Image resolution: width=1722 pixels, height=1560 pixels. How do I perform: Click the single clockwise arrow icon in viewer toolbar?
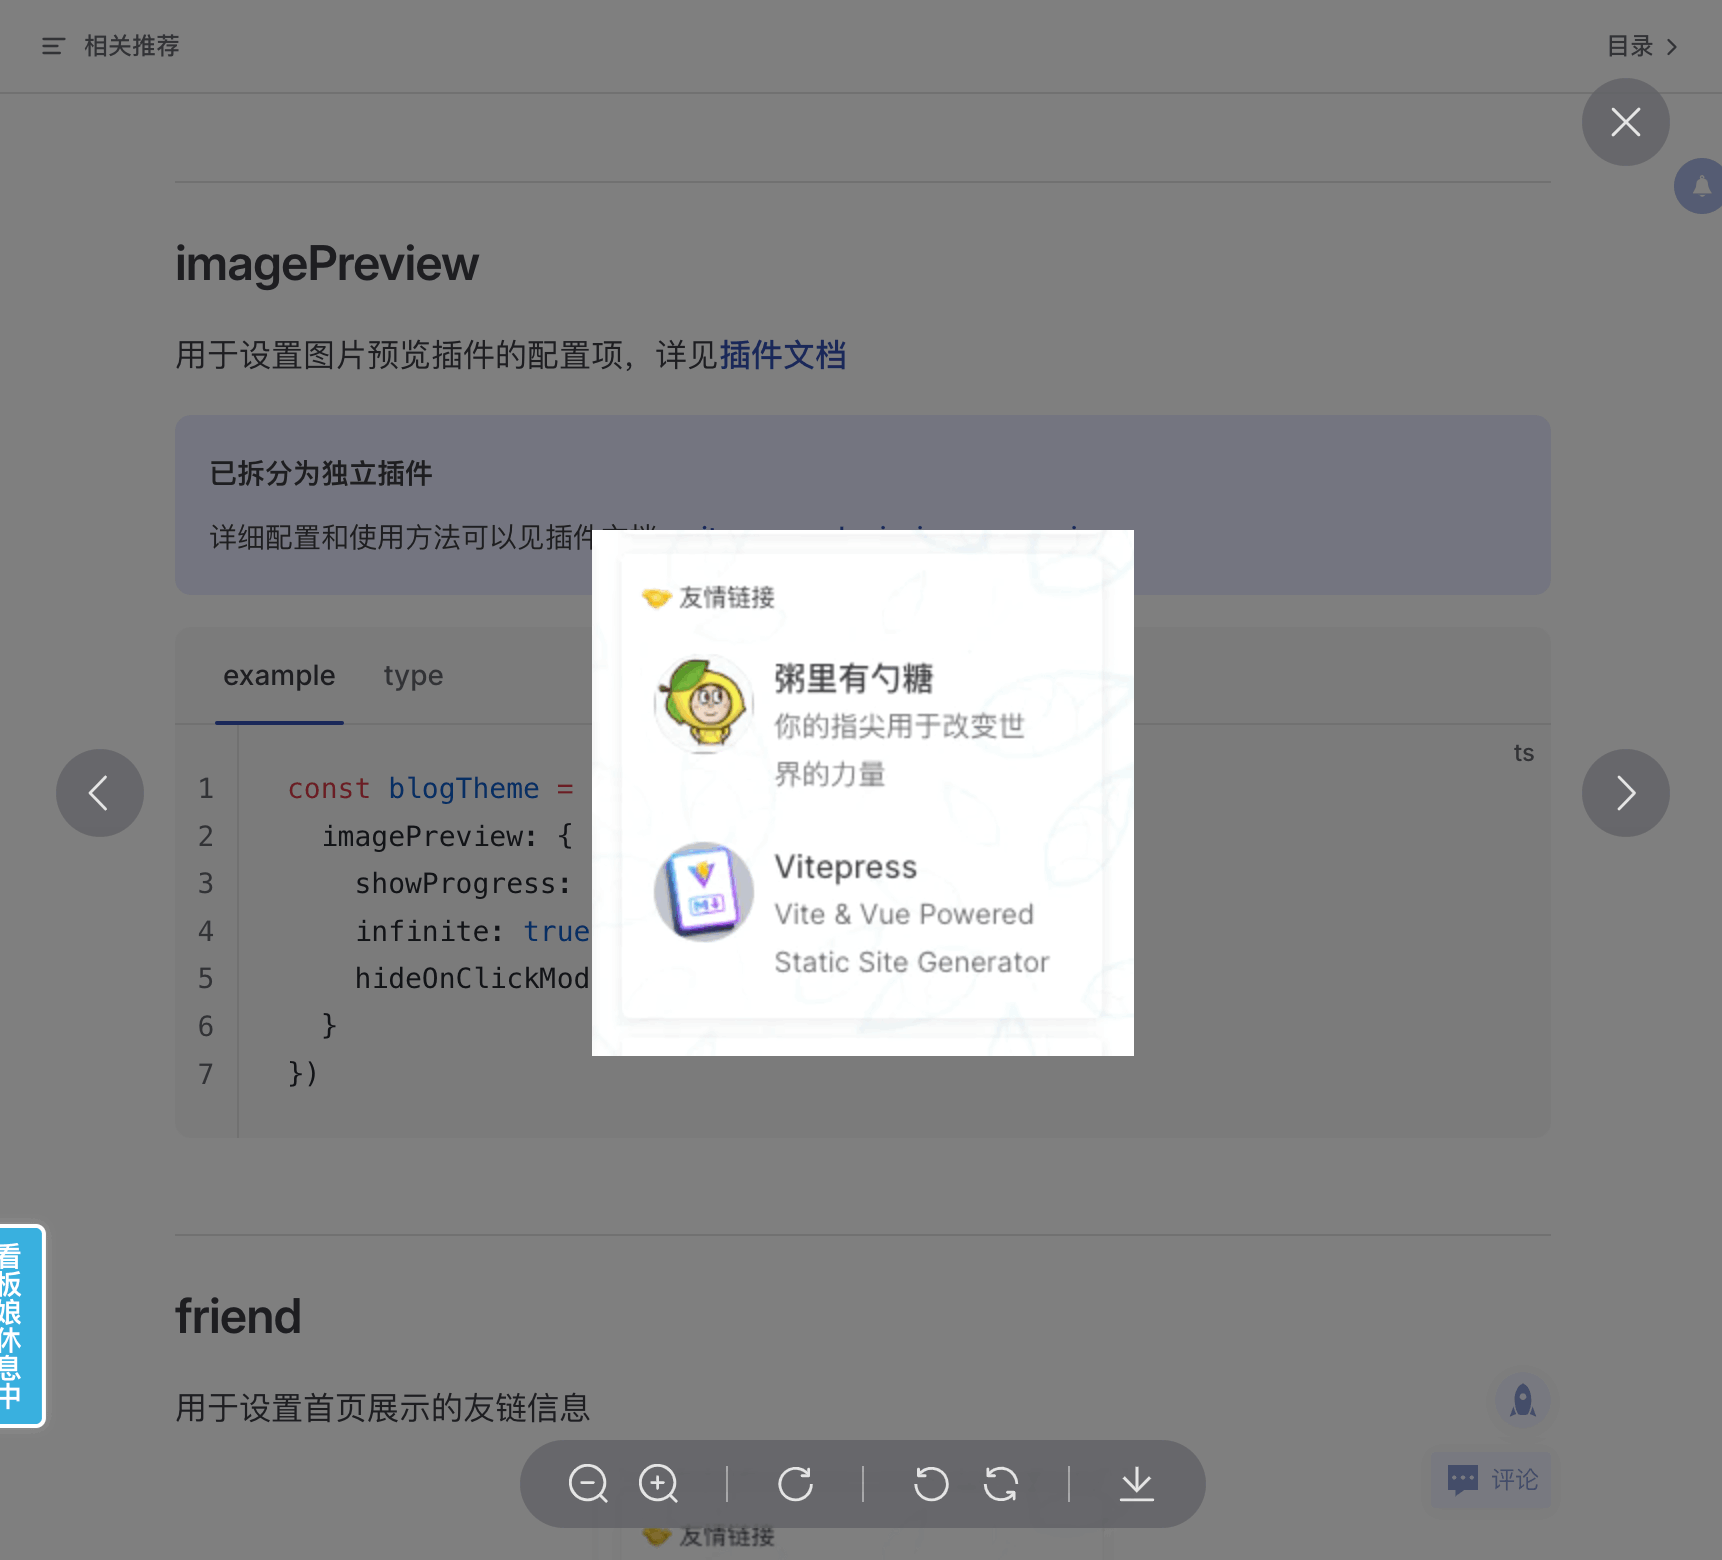click(796, 1484)
